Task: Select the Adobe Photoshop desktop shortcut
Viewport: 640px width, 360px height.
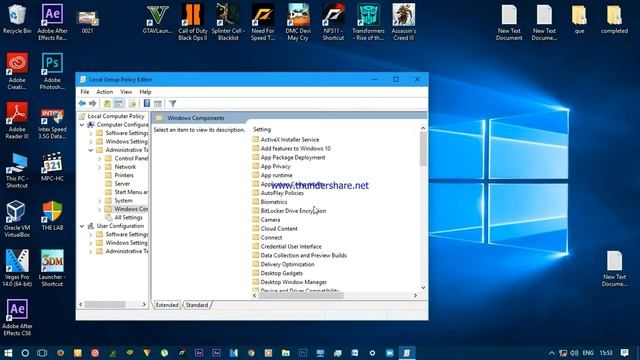Action: tap(52, 71)
